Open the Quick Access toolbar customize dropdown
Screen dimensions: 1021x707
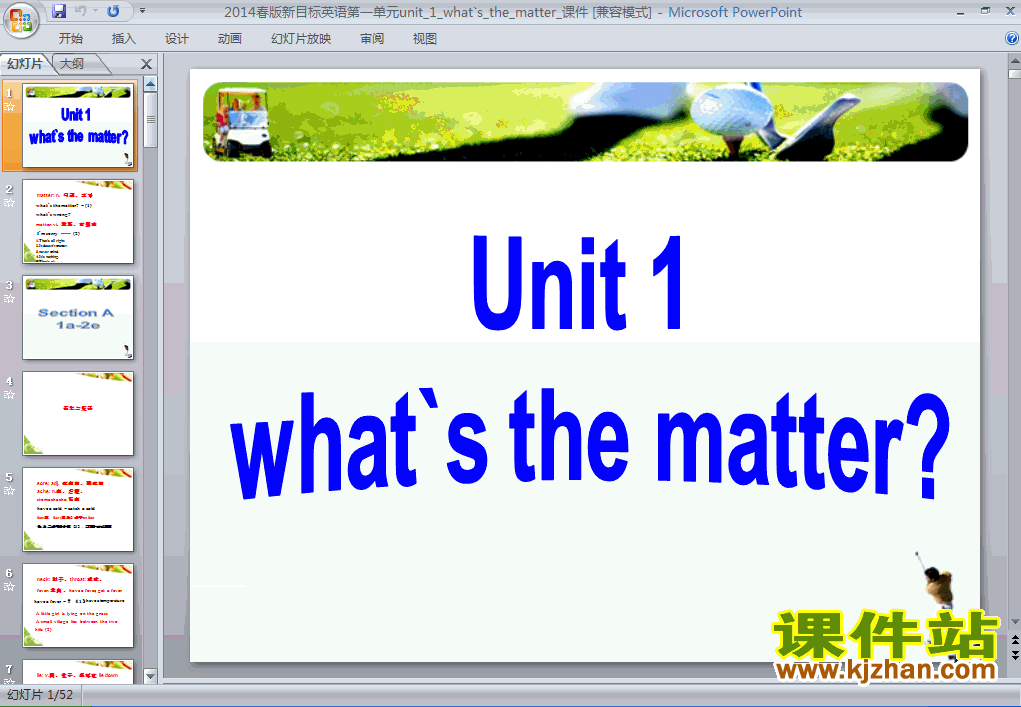143,11
